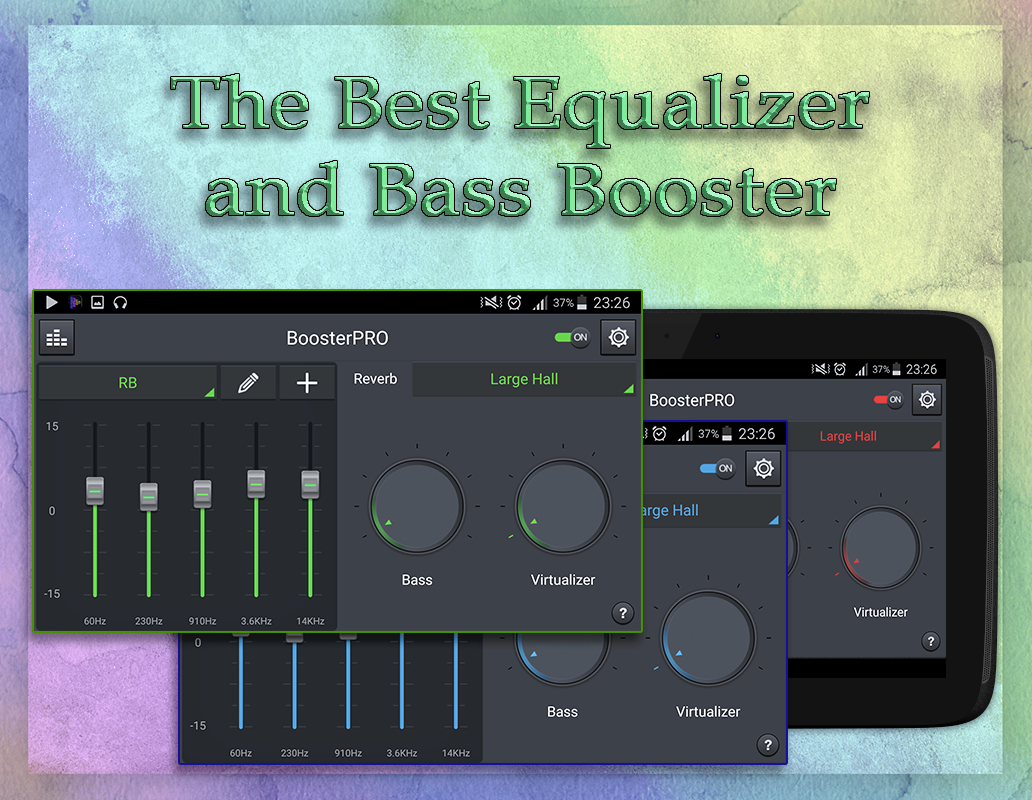
Task: Tap headphones icon in green window status bar
Action: (120, 303)
